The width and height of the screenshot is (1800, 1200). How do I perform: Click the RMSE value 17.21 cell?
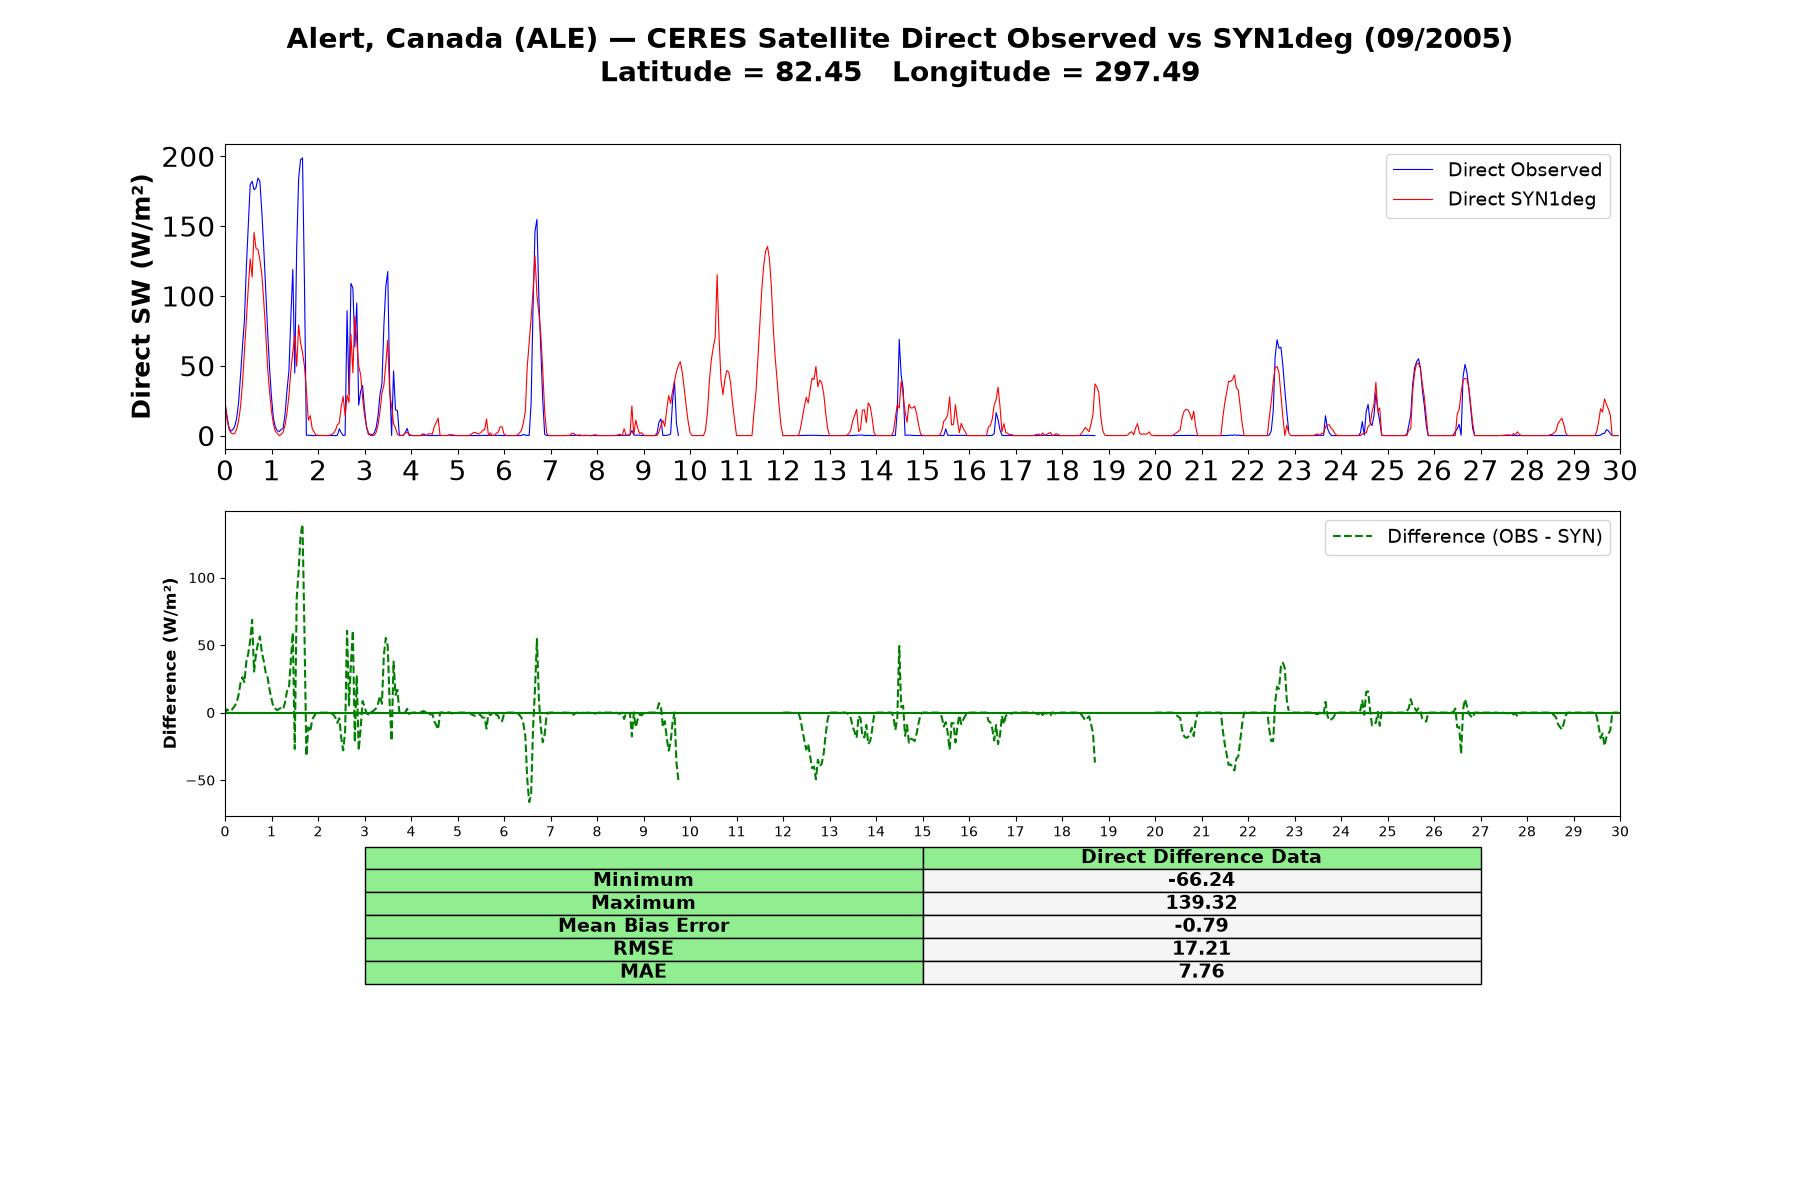(1201, 949)
